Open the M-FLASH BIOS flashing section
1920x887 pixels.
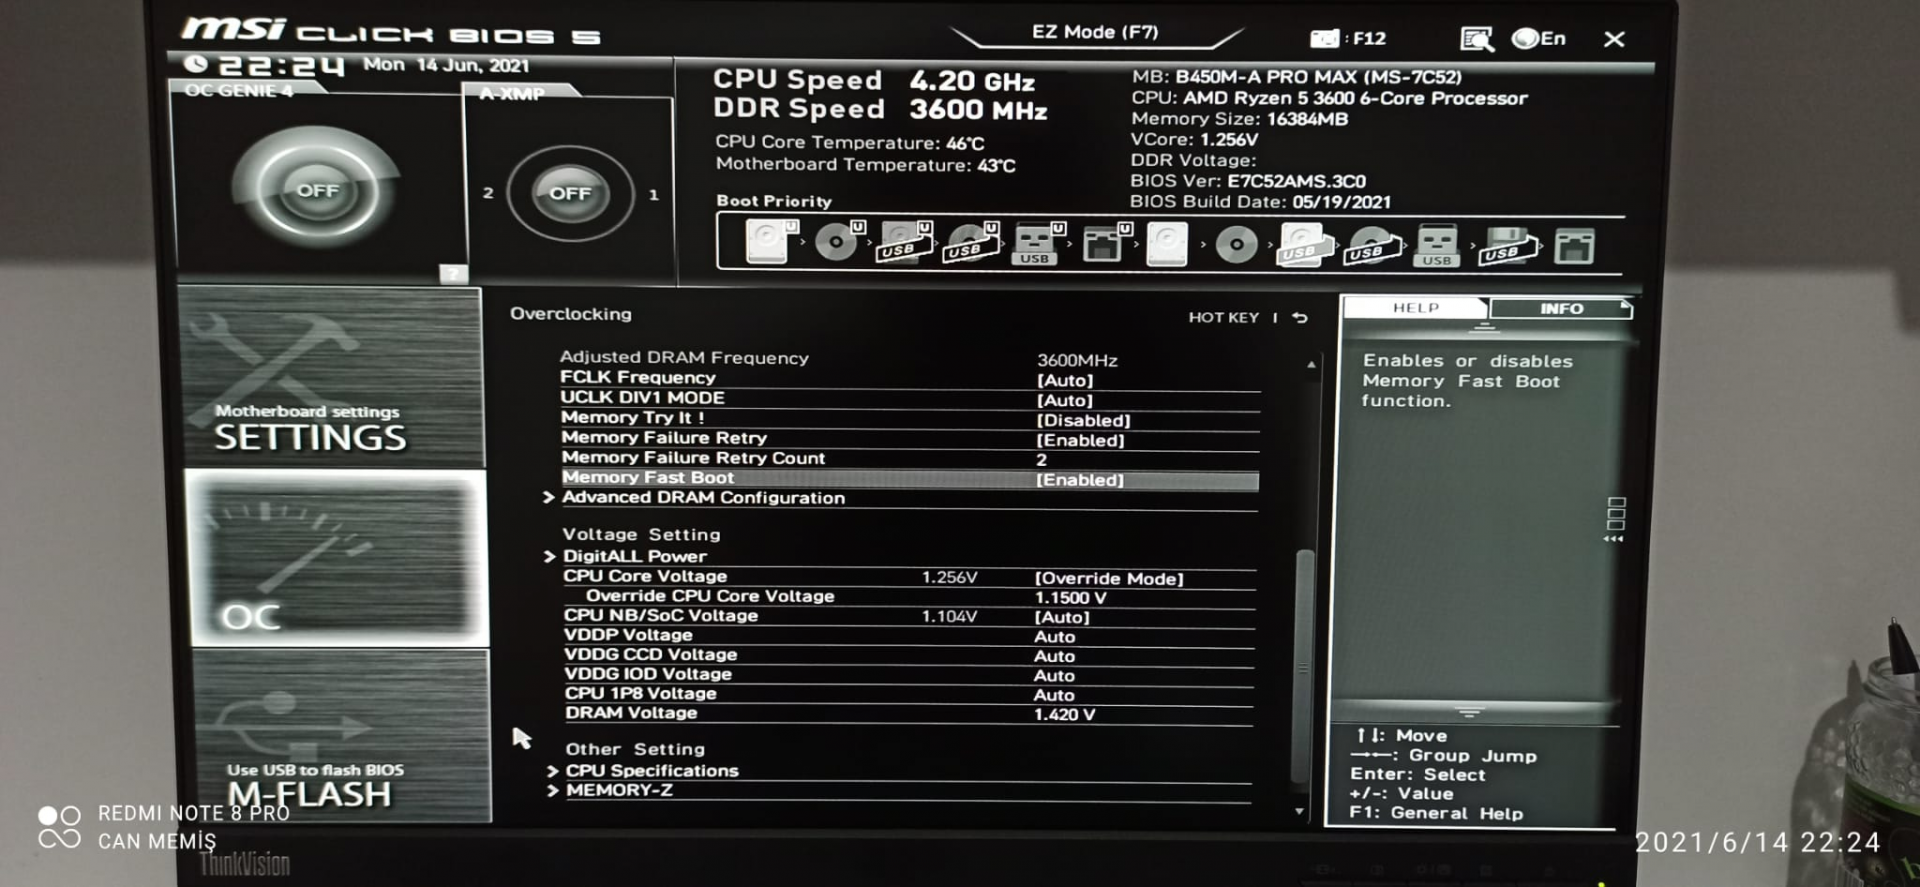[341, 736]
